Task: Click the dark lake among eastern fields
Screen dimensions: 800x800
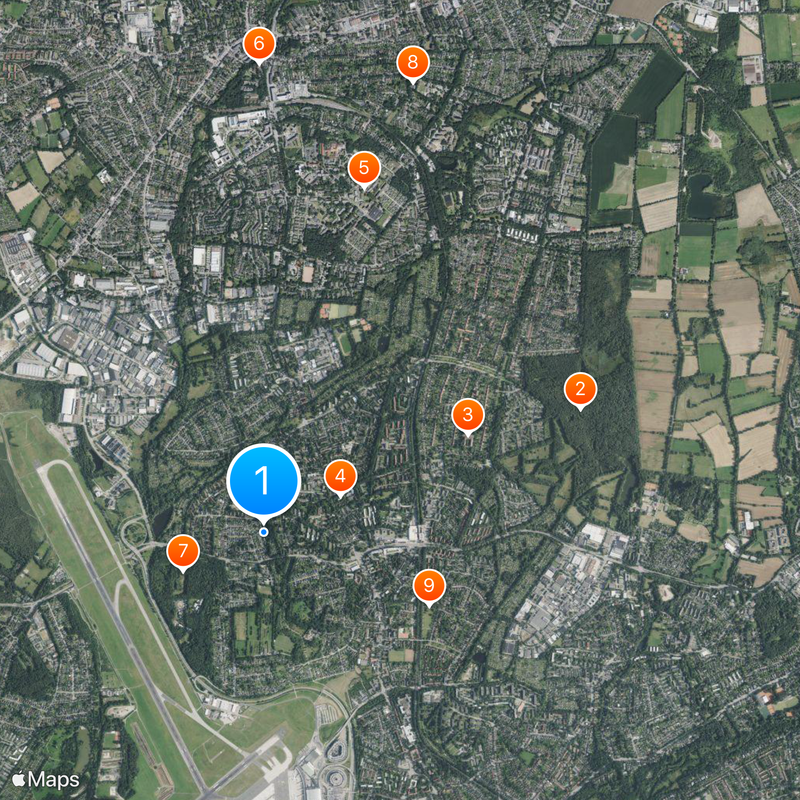Action: point(702,196)
